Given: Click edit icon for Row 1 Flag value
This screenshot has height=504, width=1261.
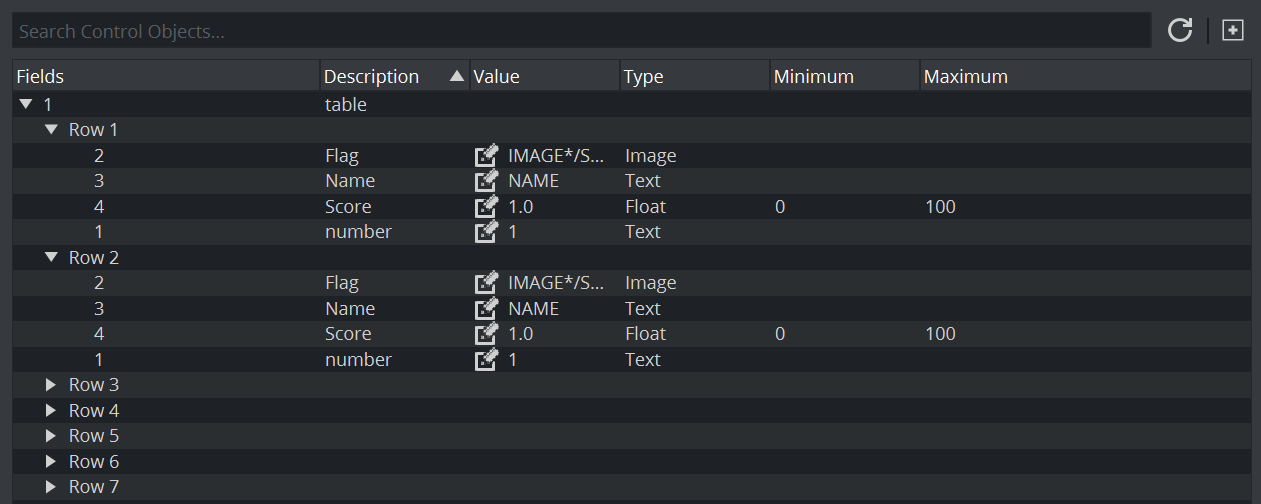Looking at the screenshot, I should tap(486, 156).
